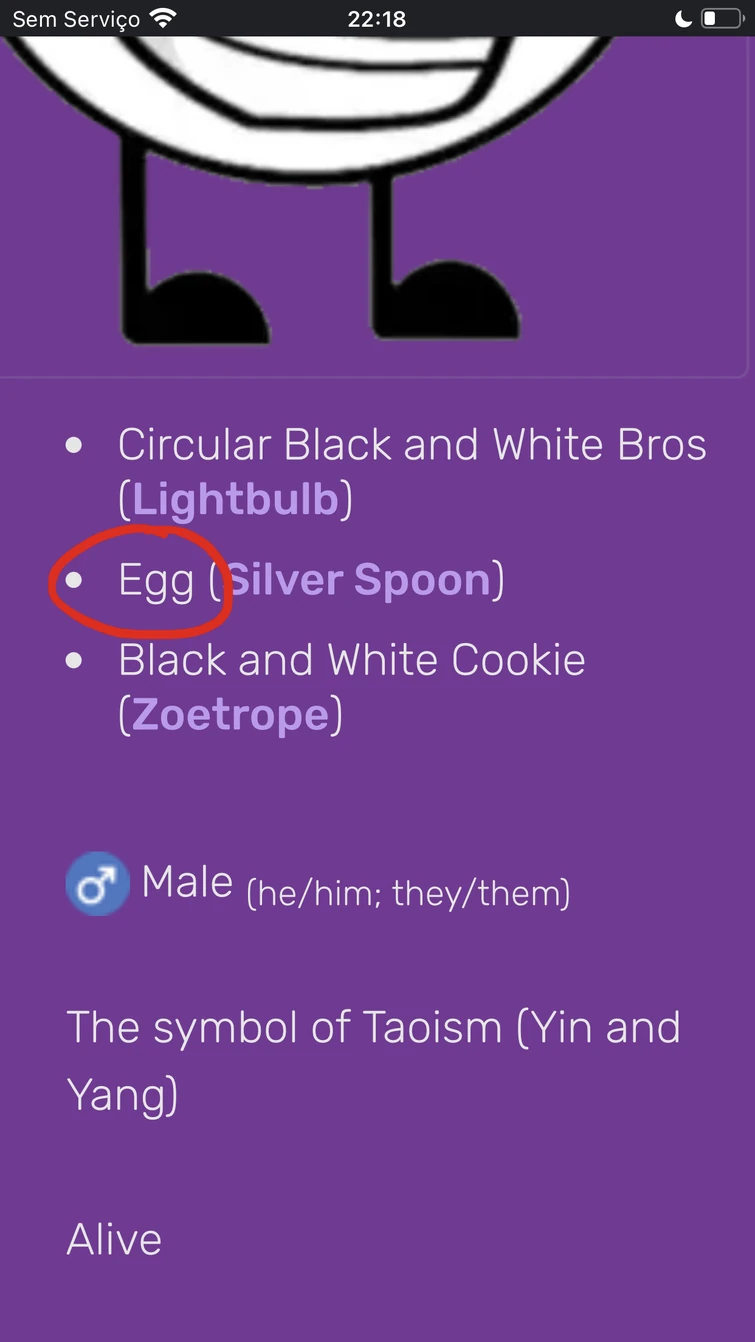Tap the Do Not Disturb moon icon

pos(684,17)
